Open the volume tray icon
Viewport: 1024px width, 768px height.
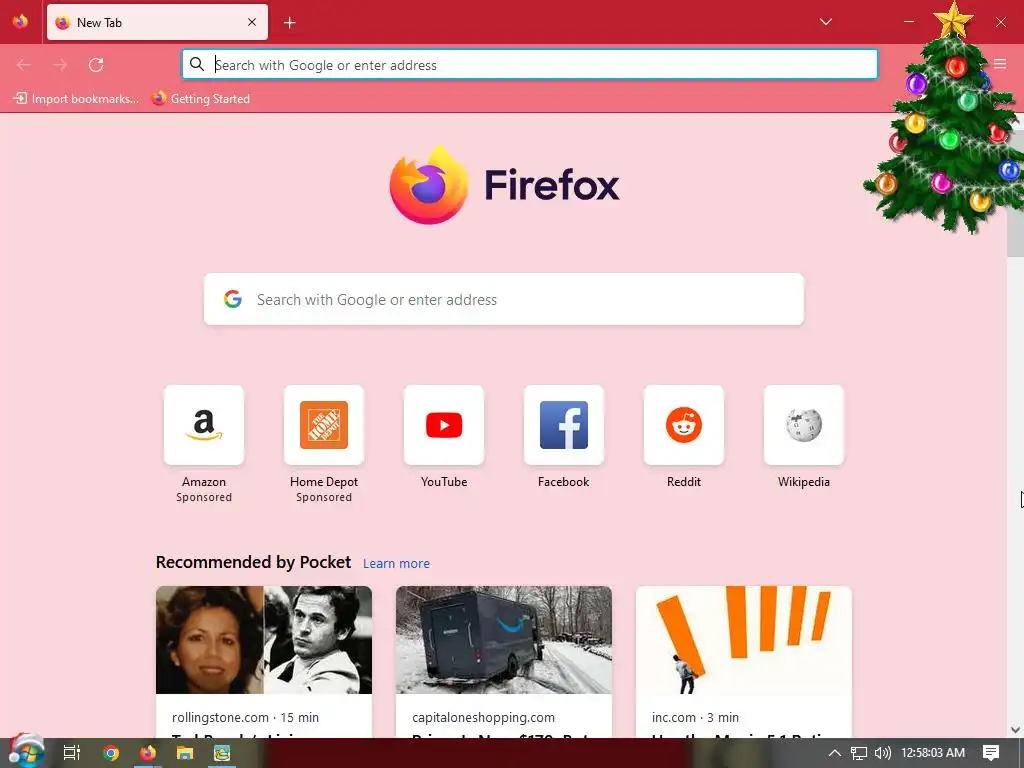click(x=882, y=753)
